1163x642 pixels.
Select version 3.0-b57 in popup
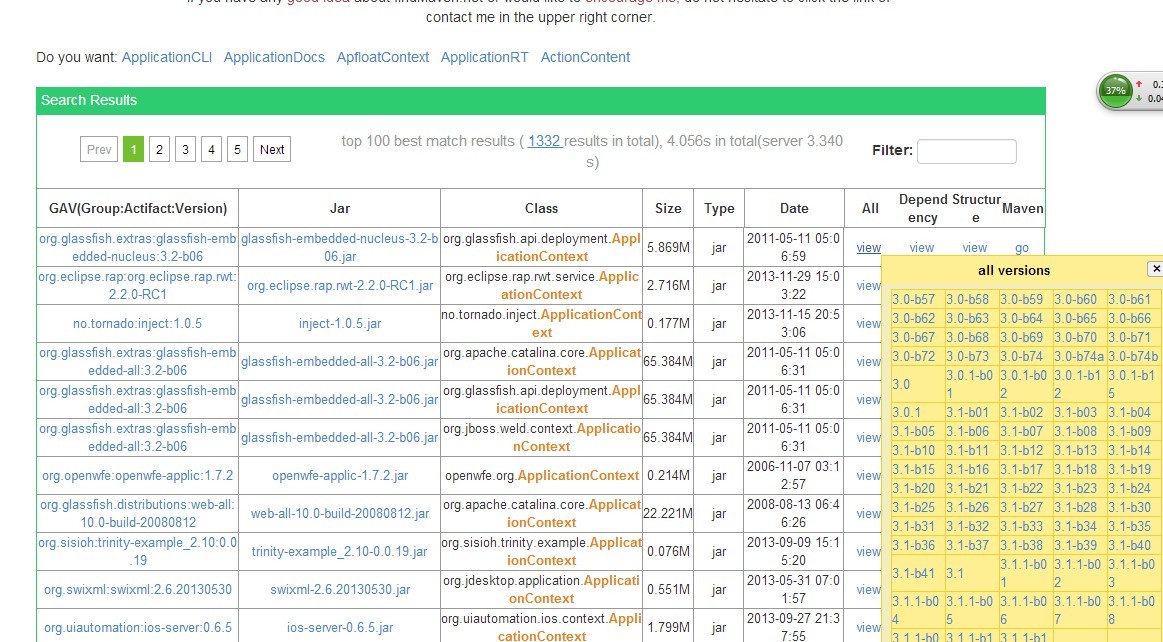913,300
